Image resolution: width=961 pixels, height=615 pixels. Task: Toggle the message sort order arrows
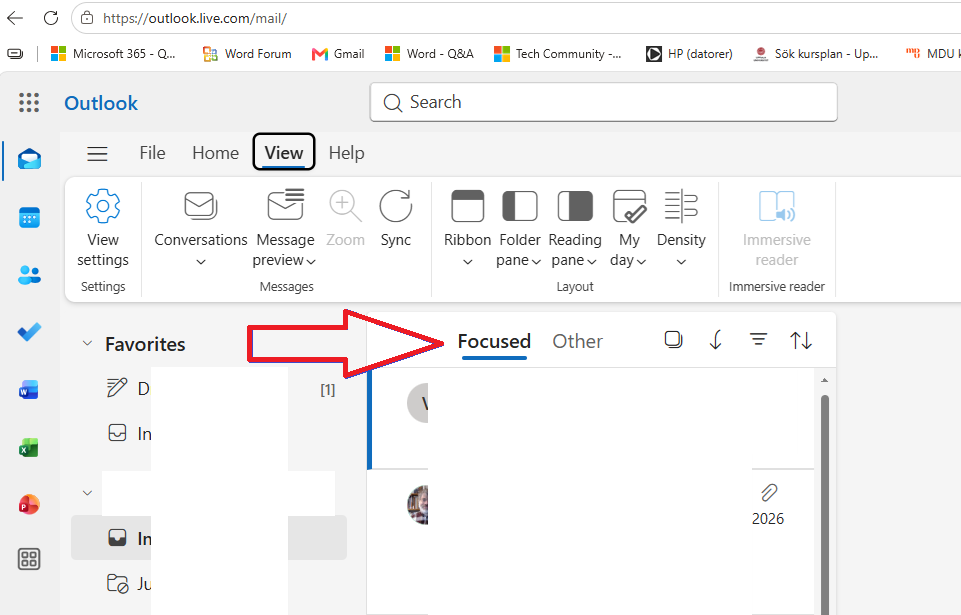(x=801, y=340)
